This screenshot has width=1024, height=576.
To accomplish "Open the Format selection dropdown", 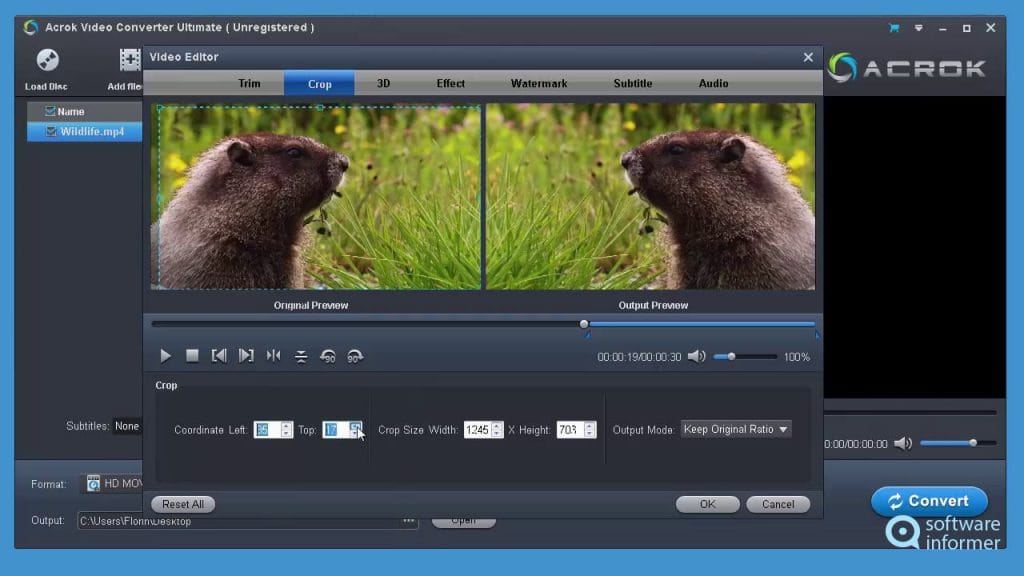I will (x=115, y=483).
